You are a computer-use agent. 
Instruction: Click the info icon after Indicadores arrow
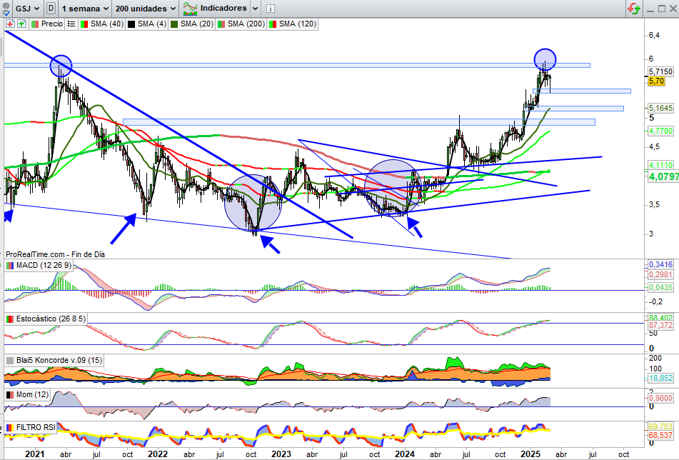[269, 9]
